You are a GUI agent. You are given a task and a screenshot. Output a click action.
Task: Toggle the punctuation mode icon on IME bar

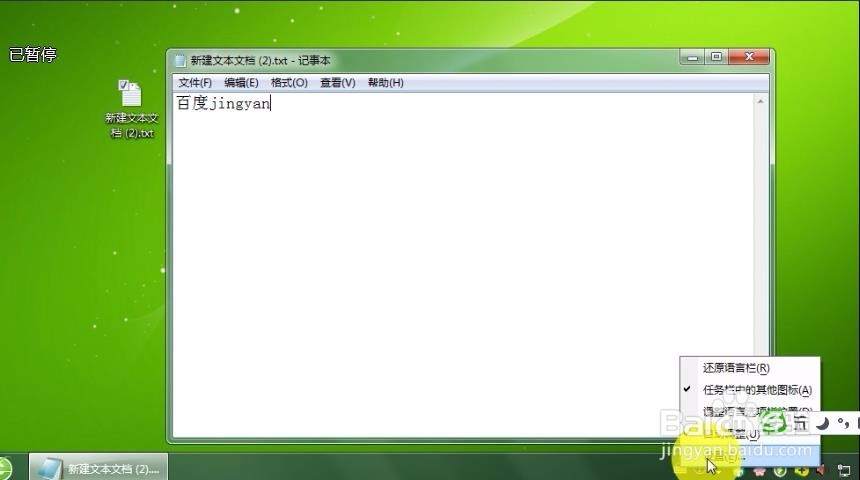point(843,423)
